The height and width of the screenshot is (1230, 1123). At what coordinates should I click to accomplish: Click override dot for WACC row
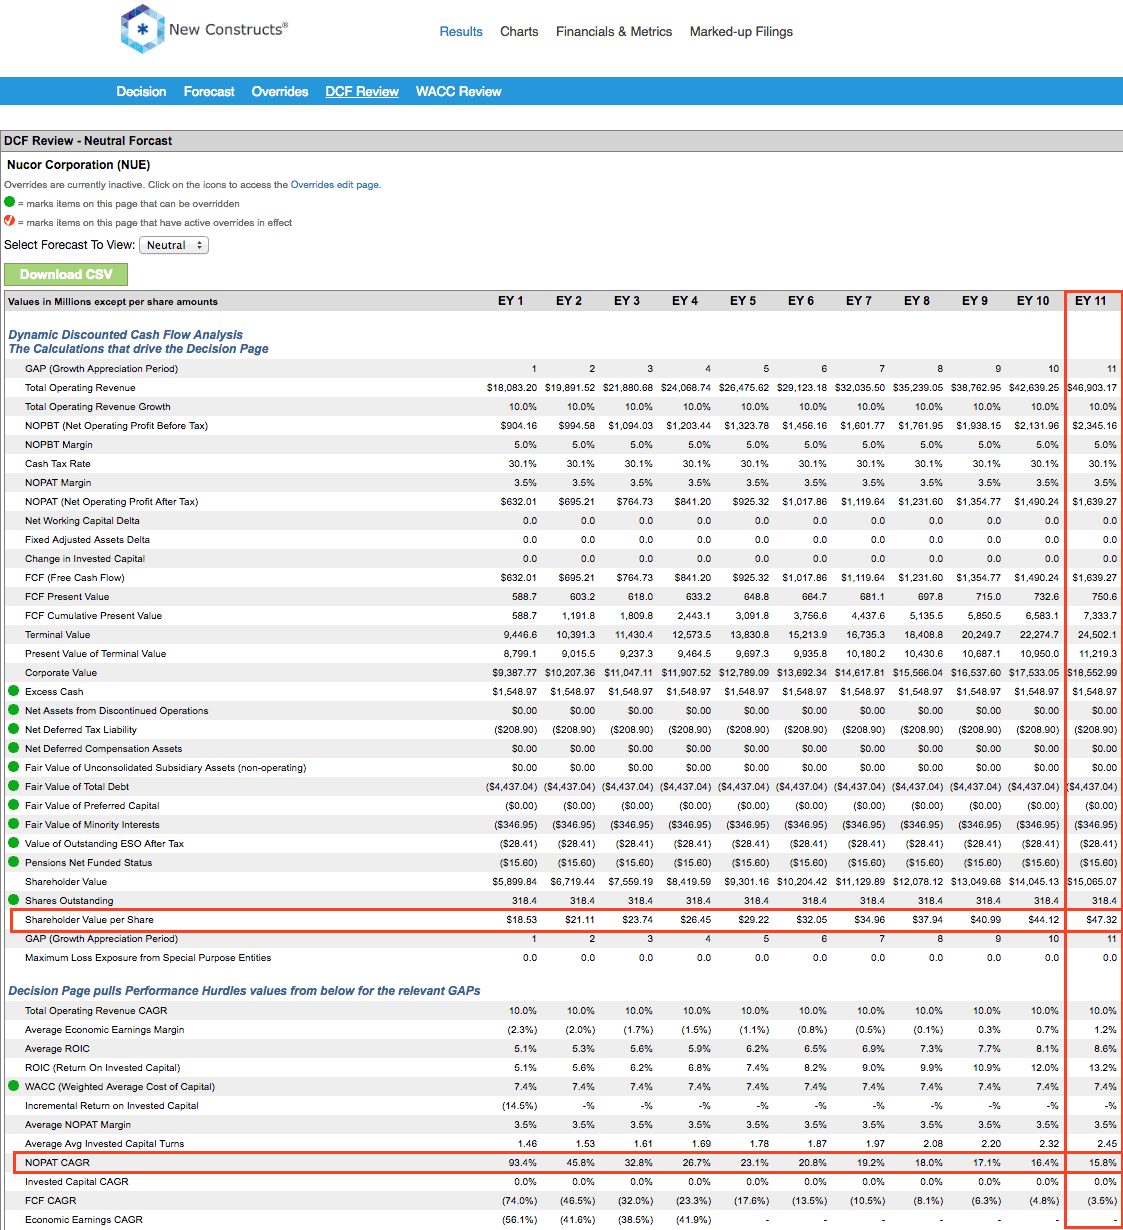pyautogui.click(x=14, y=1086)
